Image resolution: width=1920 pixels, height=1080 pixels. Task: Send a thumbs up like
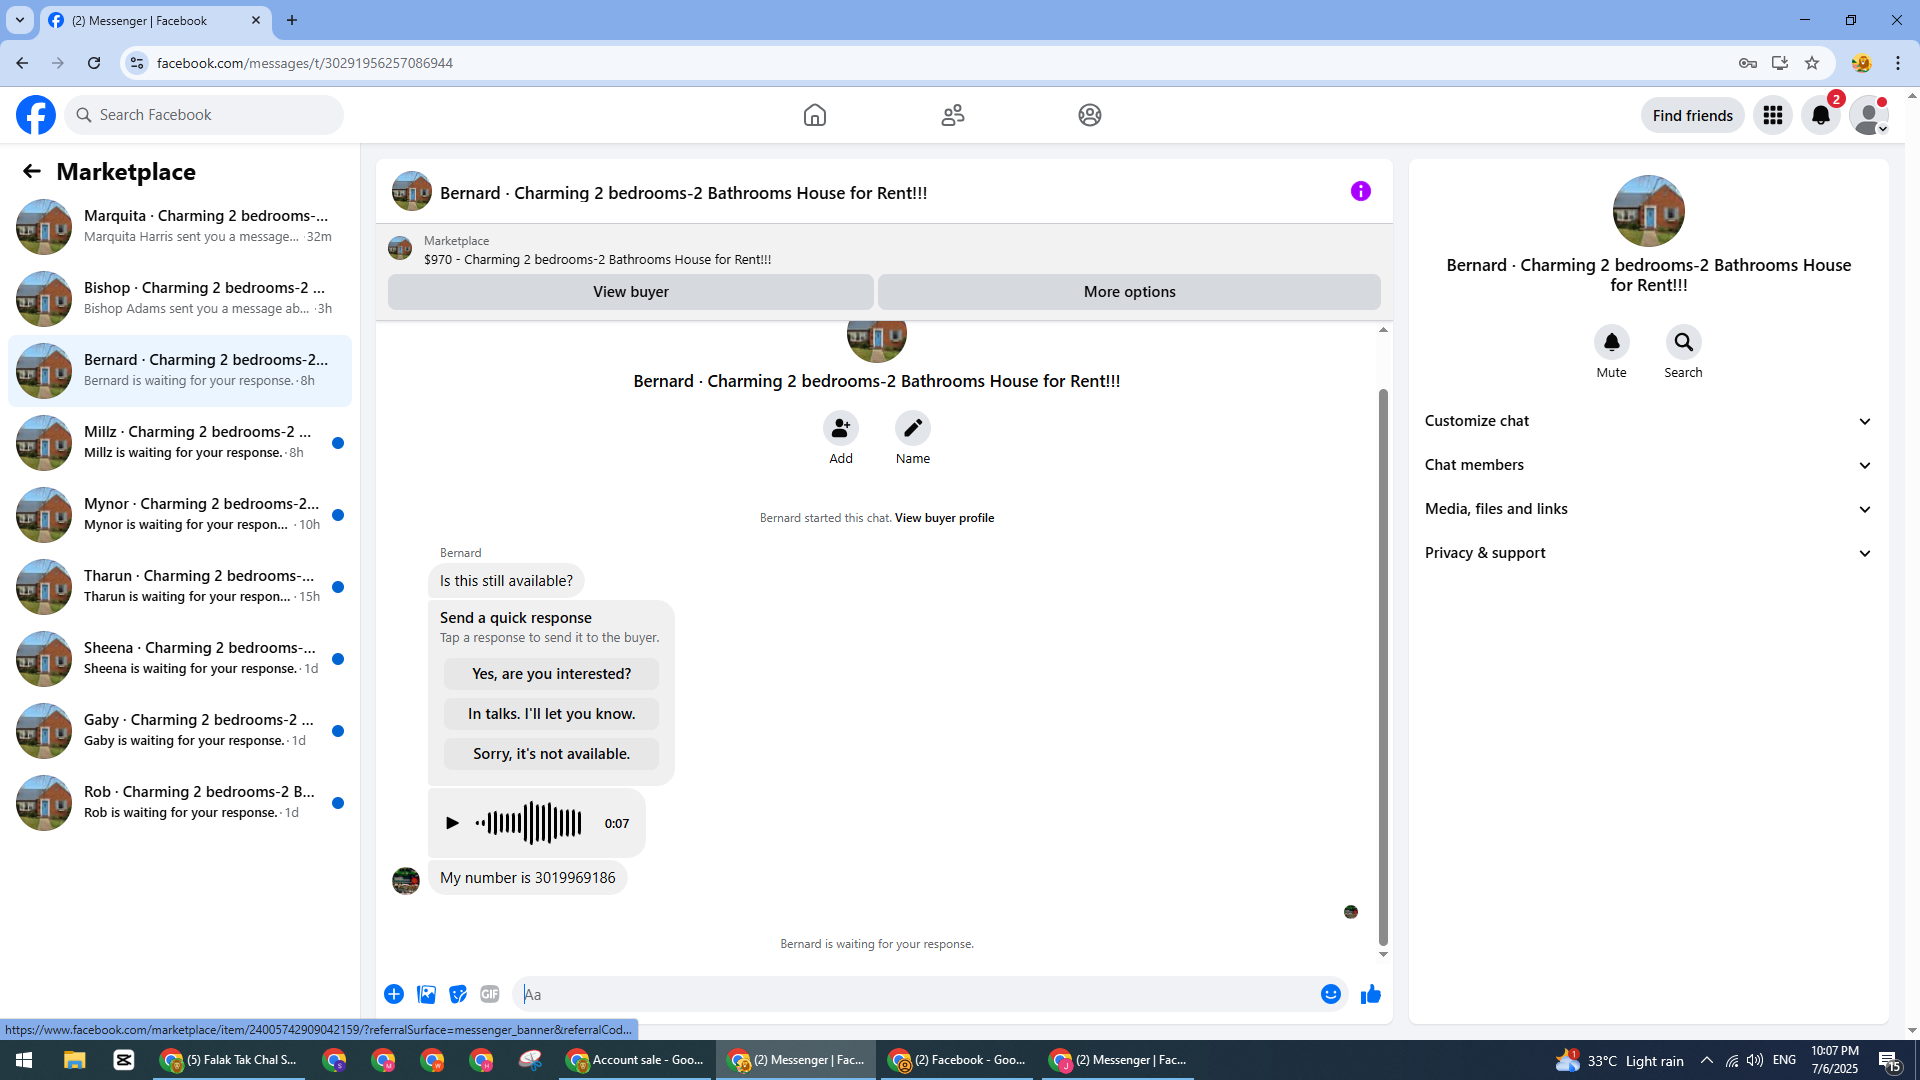click(1370, 994)
